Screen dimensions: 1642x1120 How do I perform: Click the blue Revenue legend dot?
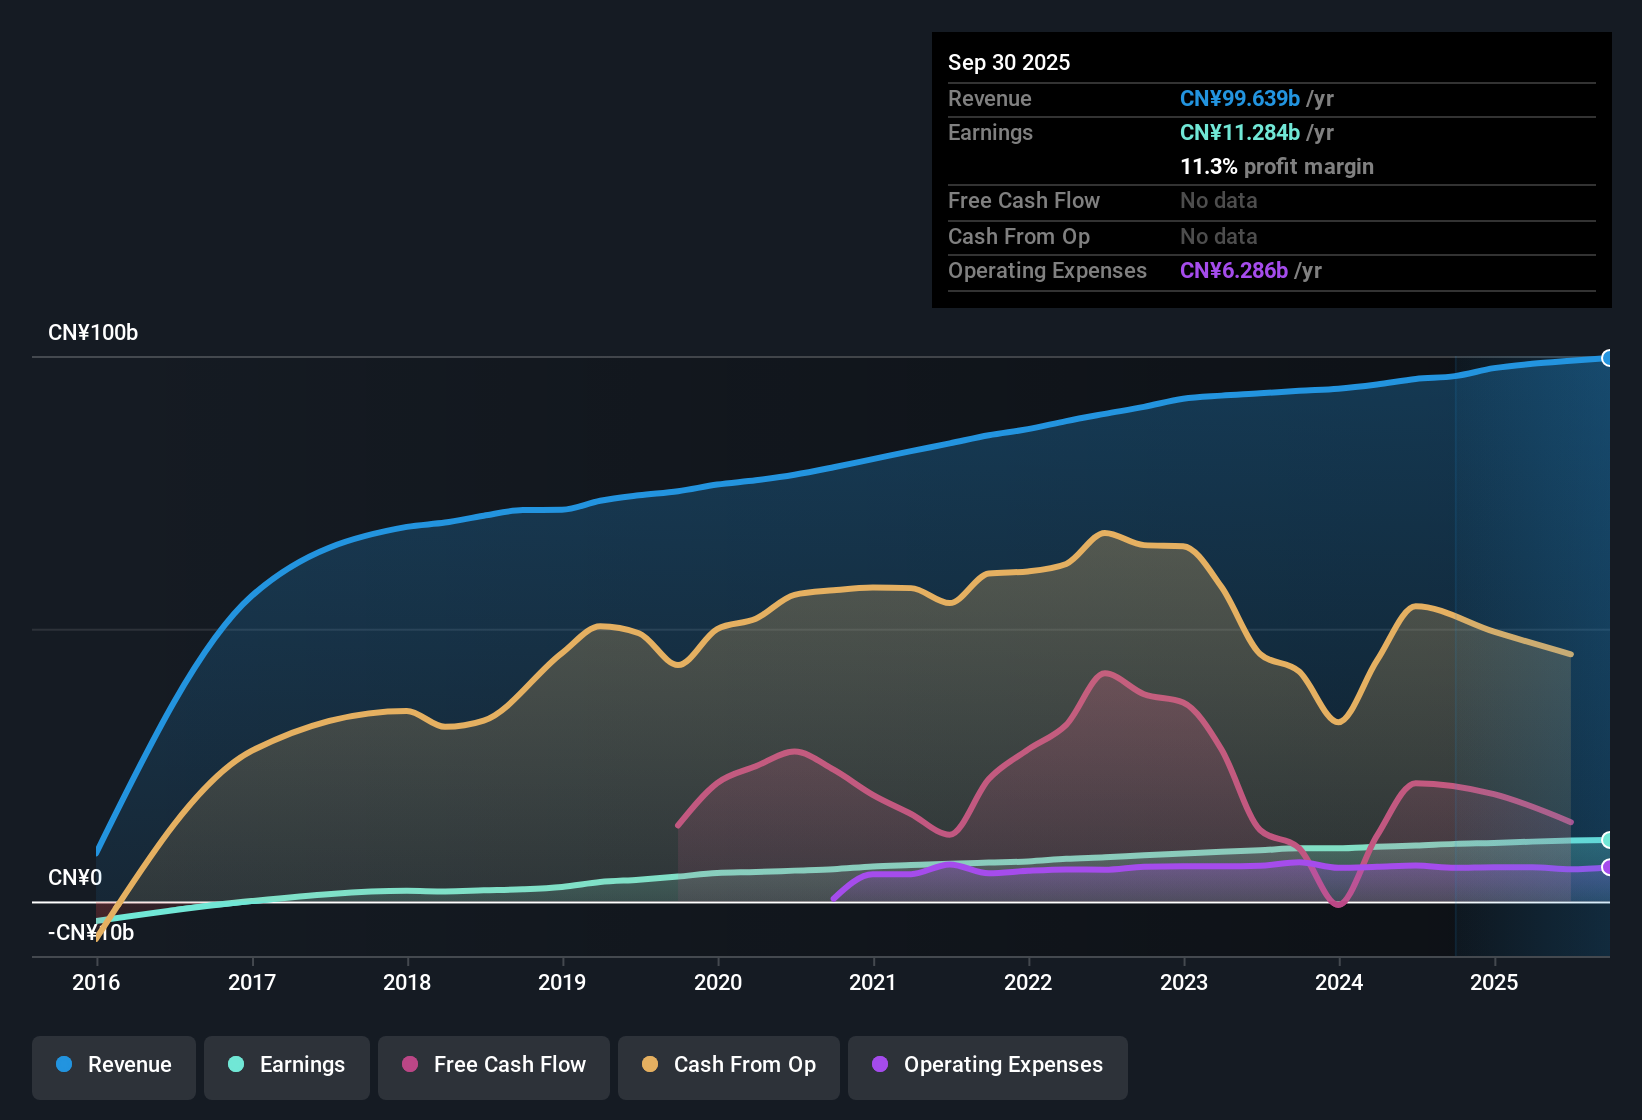coord(64,1064)
